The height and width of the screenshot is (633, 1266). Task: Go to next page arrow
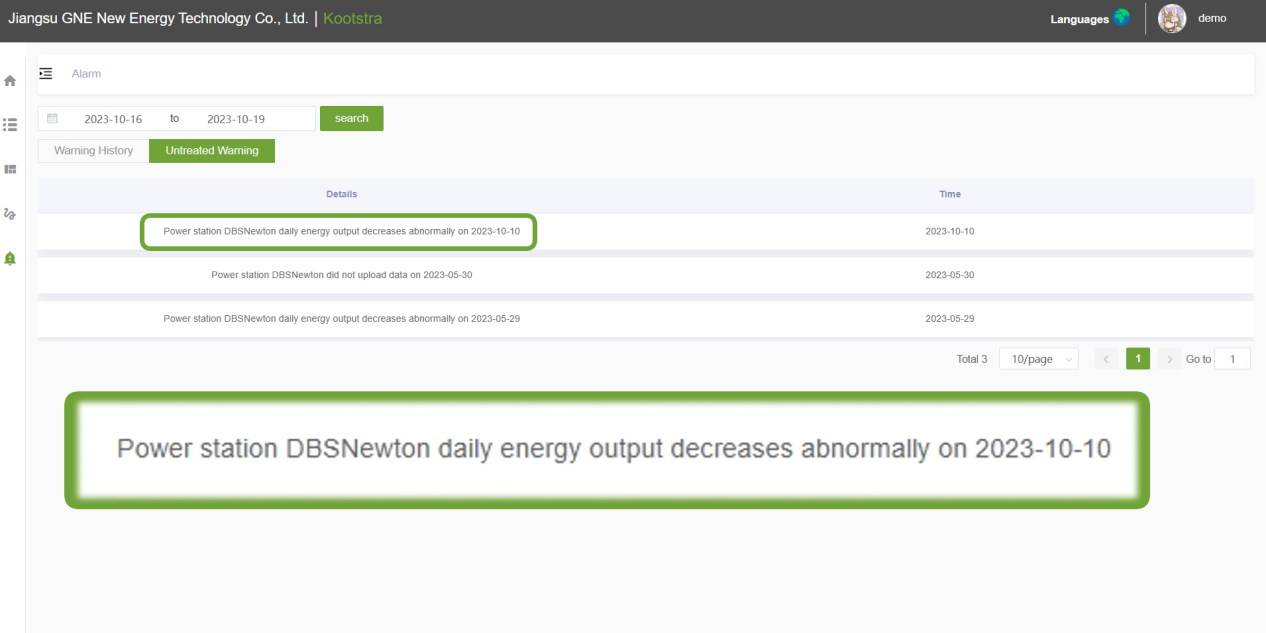pos(1169,359)
